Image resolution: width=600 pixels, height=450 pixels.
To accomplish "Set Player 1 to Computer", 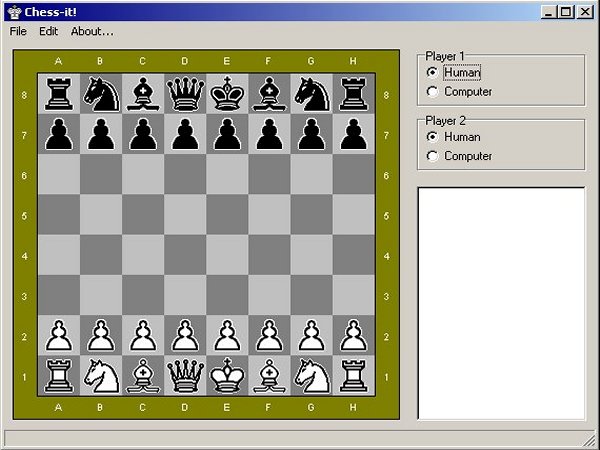I will point(433,92).
